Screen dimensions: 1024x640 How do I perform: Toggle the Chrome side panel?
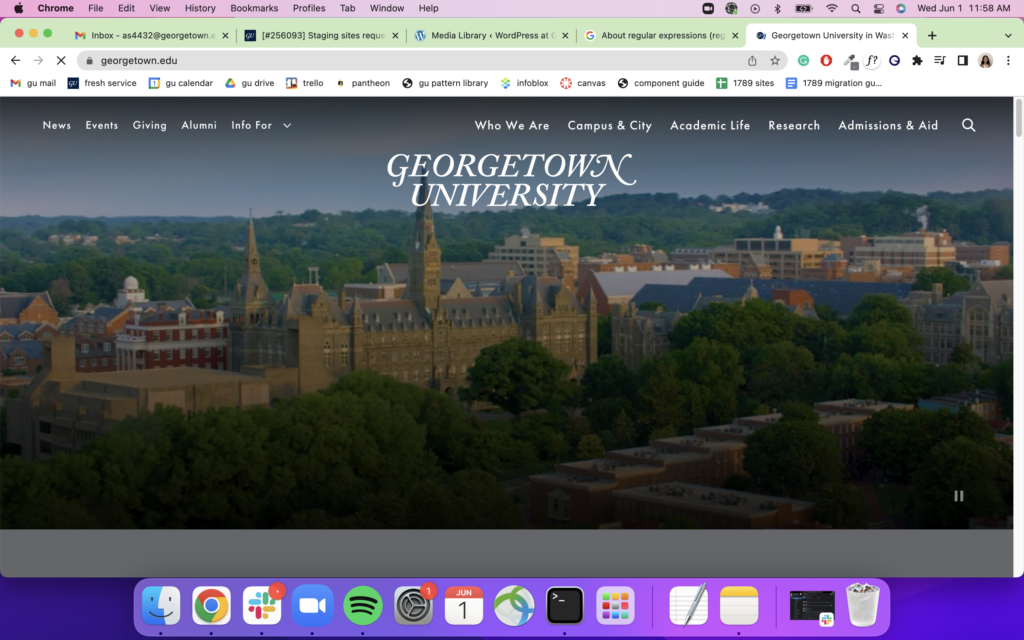963,61
